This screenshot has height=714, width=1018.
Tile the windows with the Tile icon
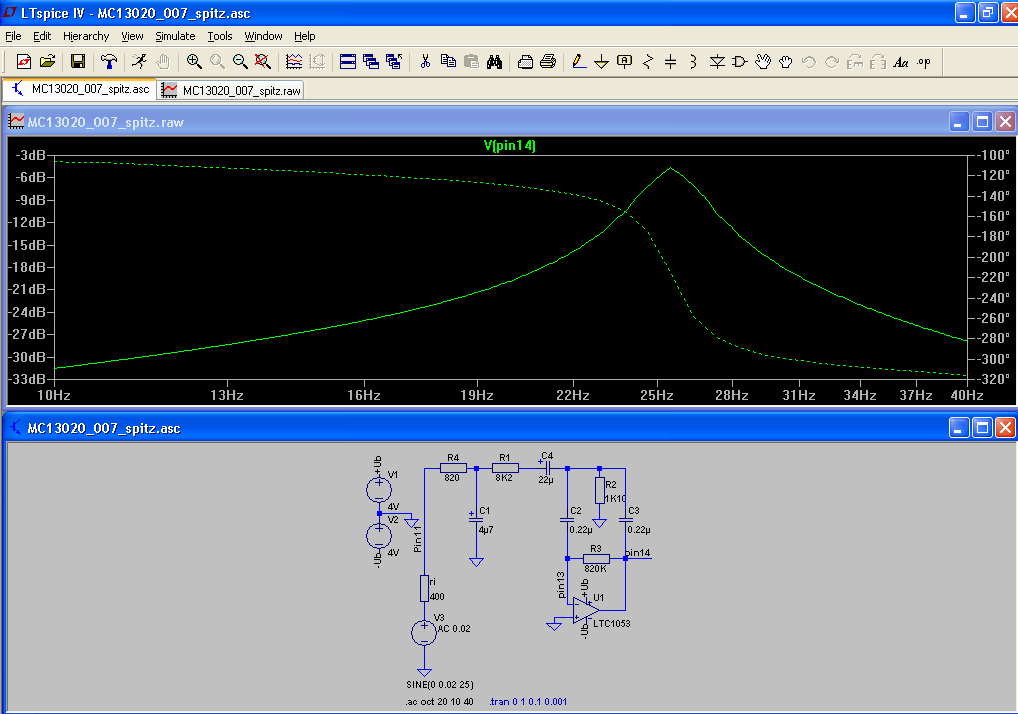tap(348, 62)
